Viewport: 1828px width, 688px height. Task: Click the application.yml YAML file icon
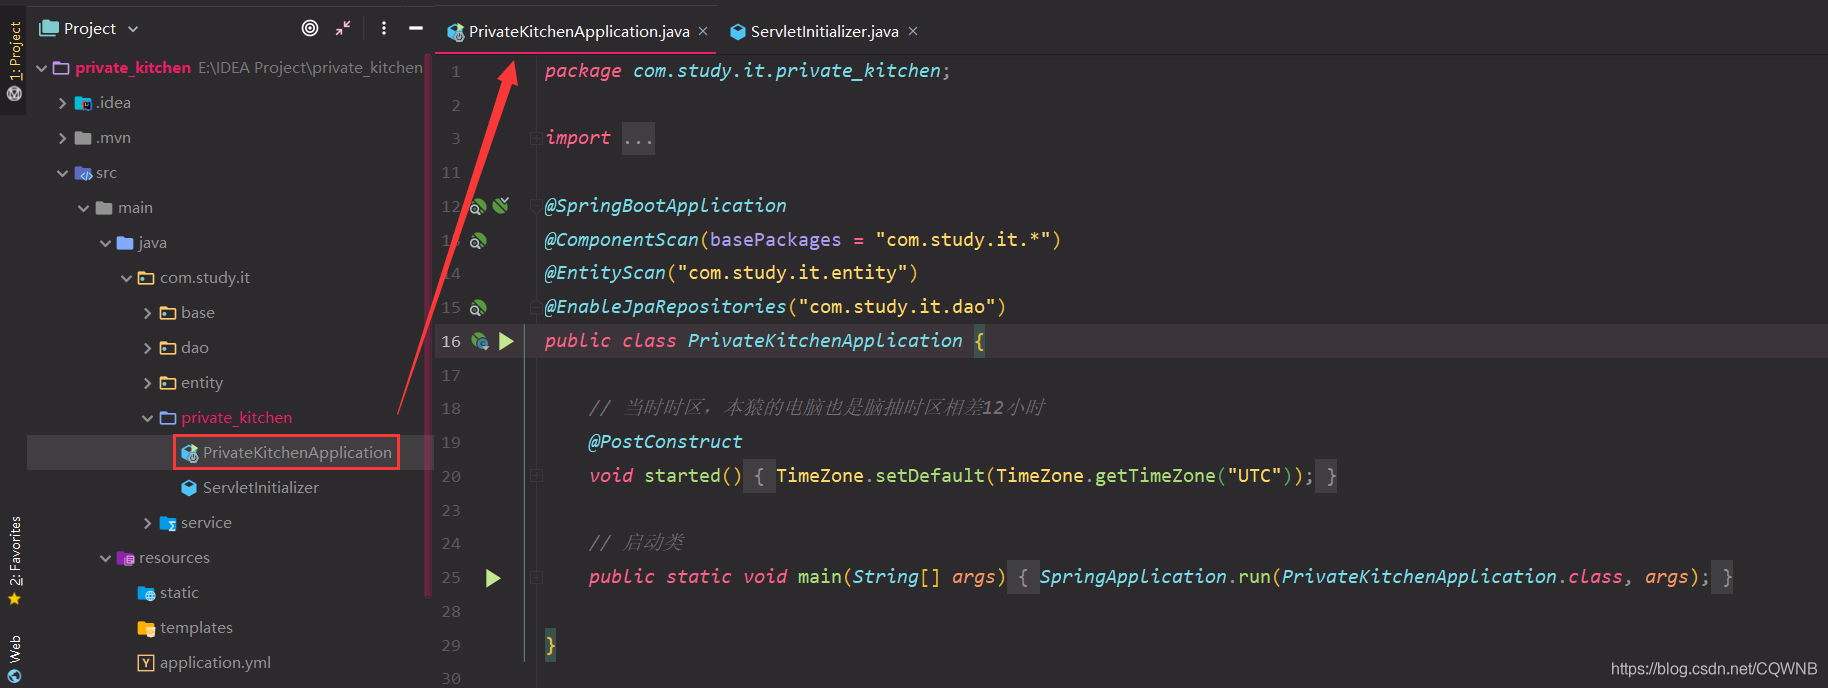(x=146, y=663)
